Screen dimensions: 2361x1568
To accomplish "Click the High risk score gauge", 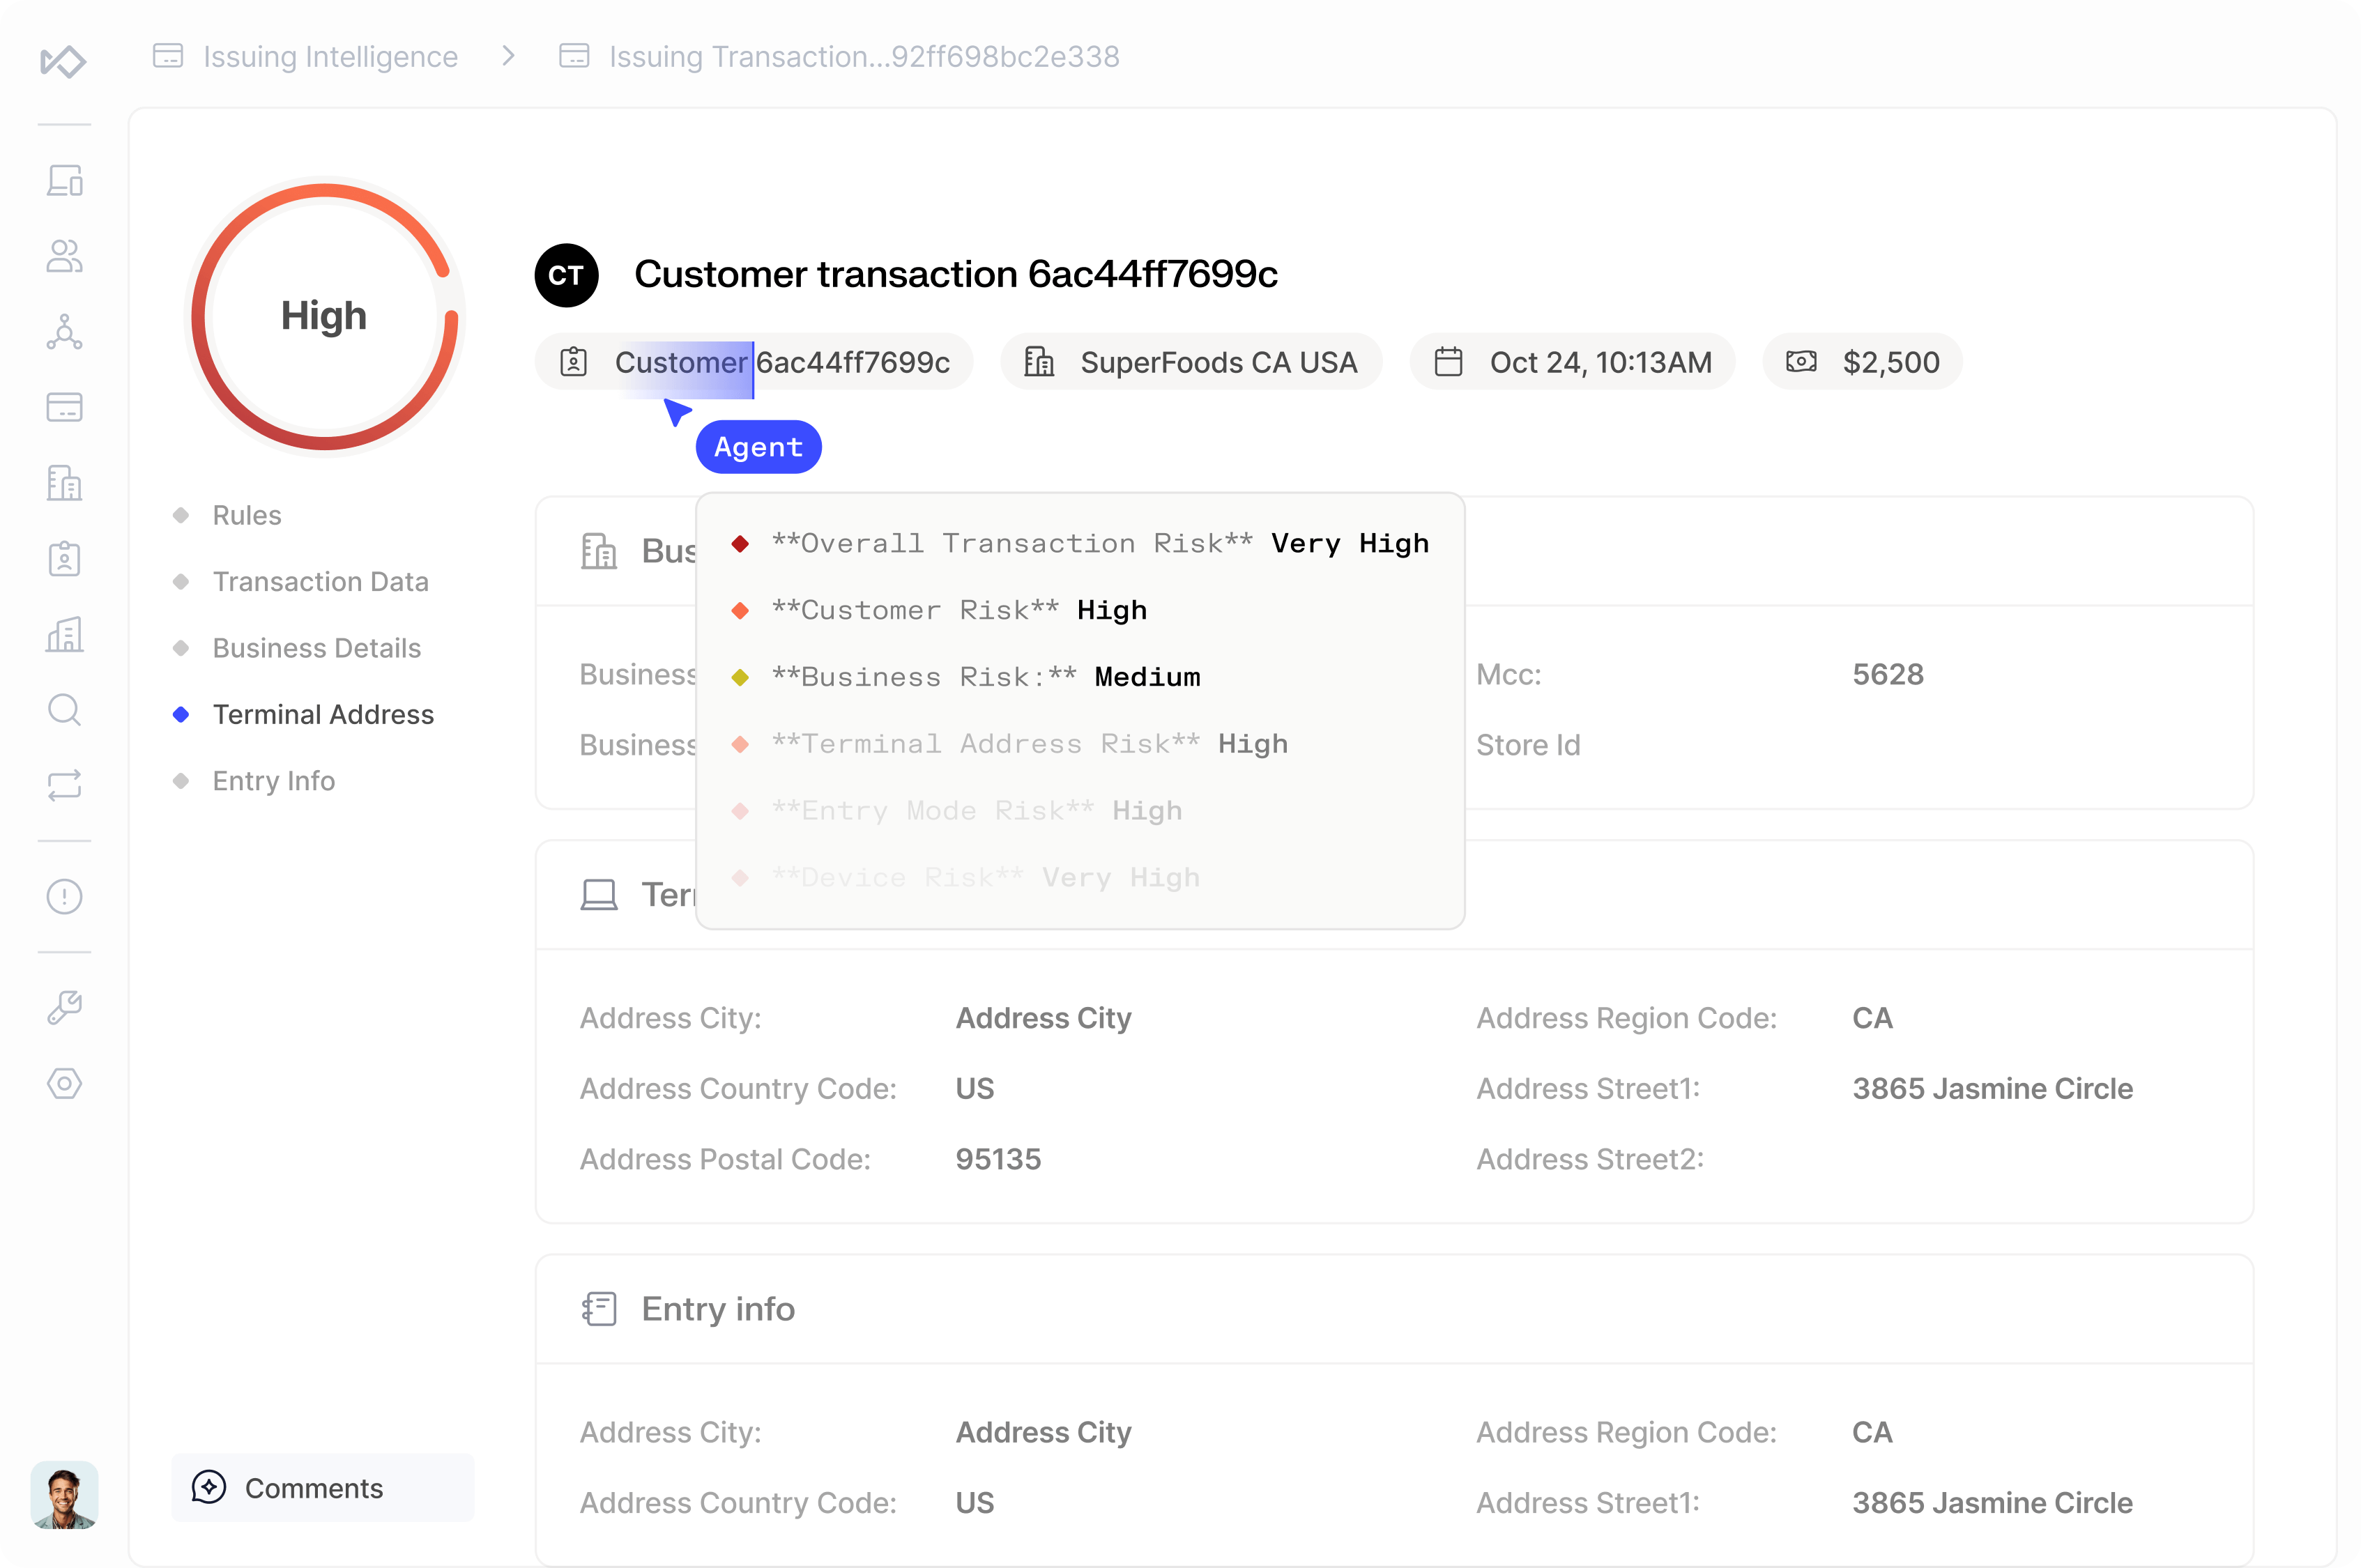I will coord(324,317).
